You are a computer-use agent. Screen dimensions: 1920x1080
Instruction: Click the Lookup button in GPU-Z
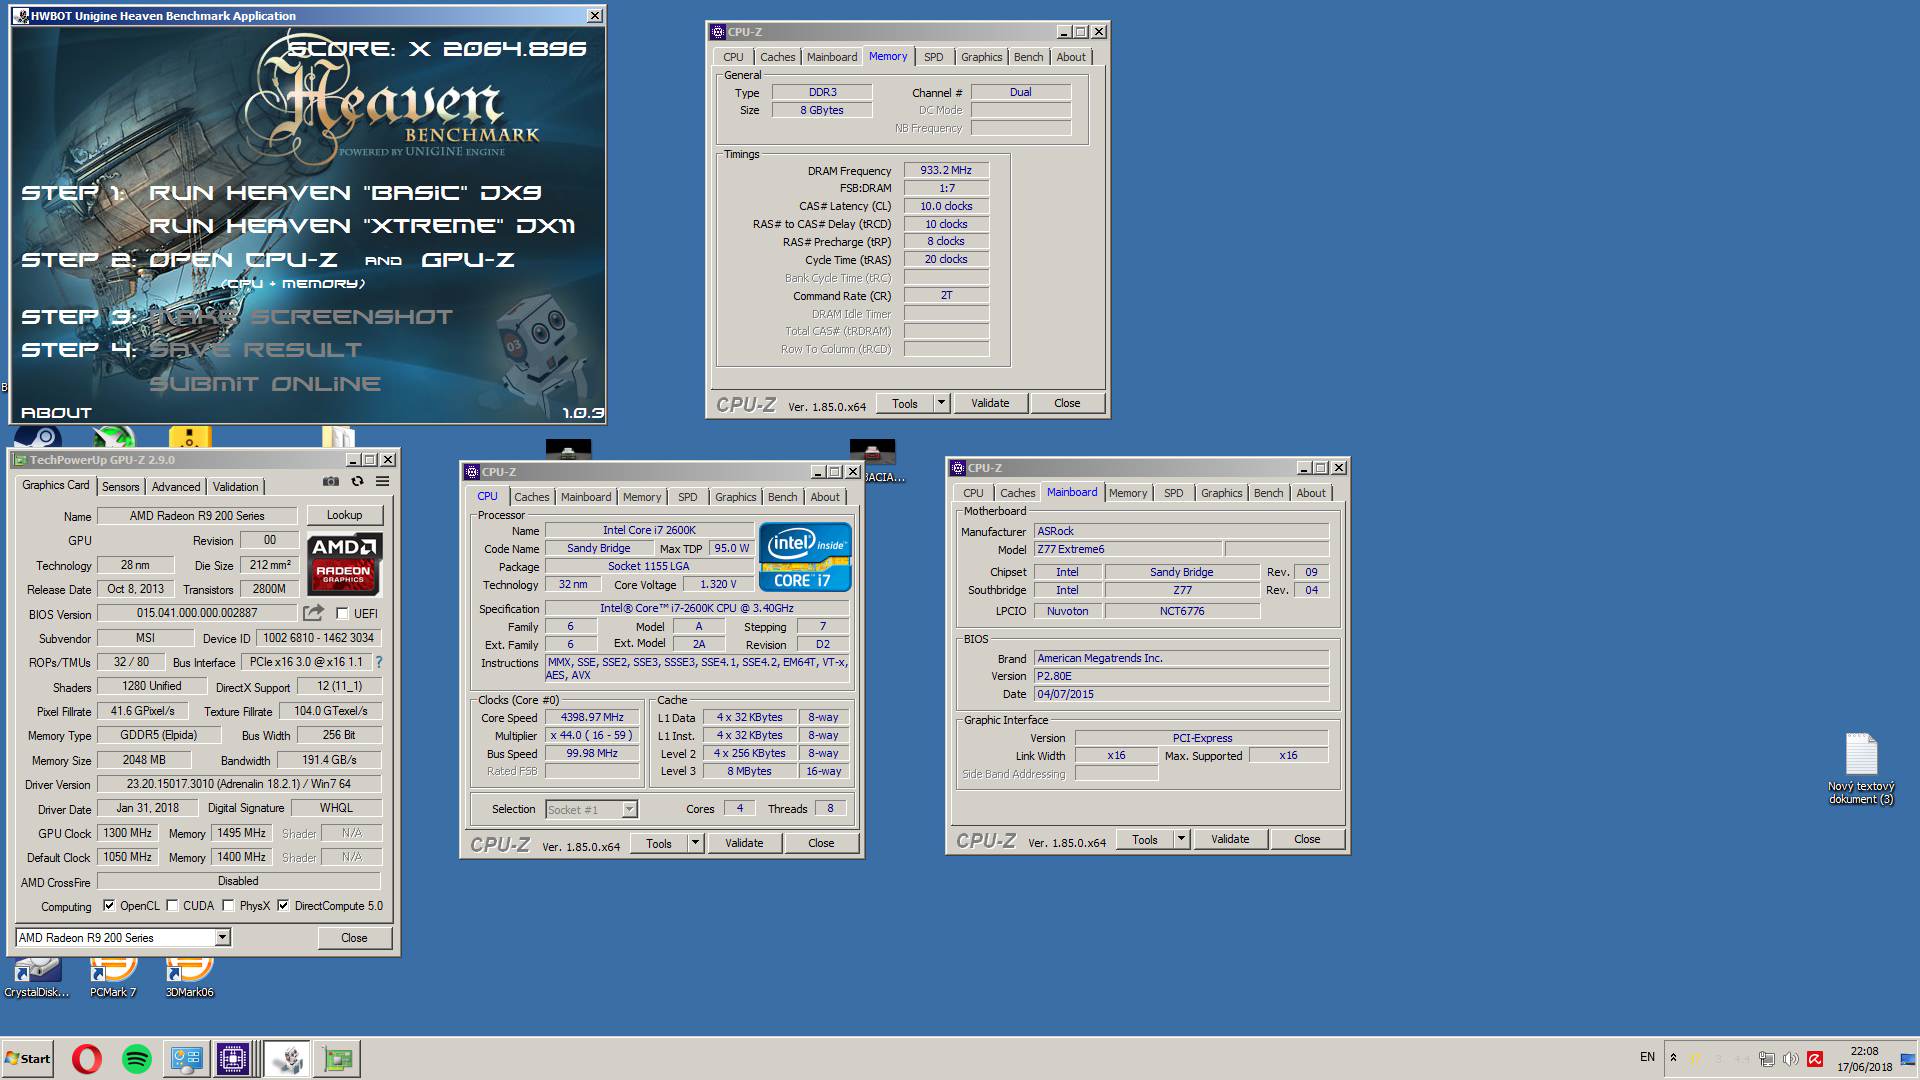[344, 515]
